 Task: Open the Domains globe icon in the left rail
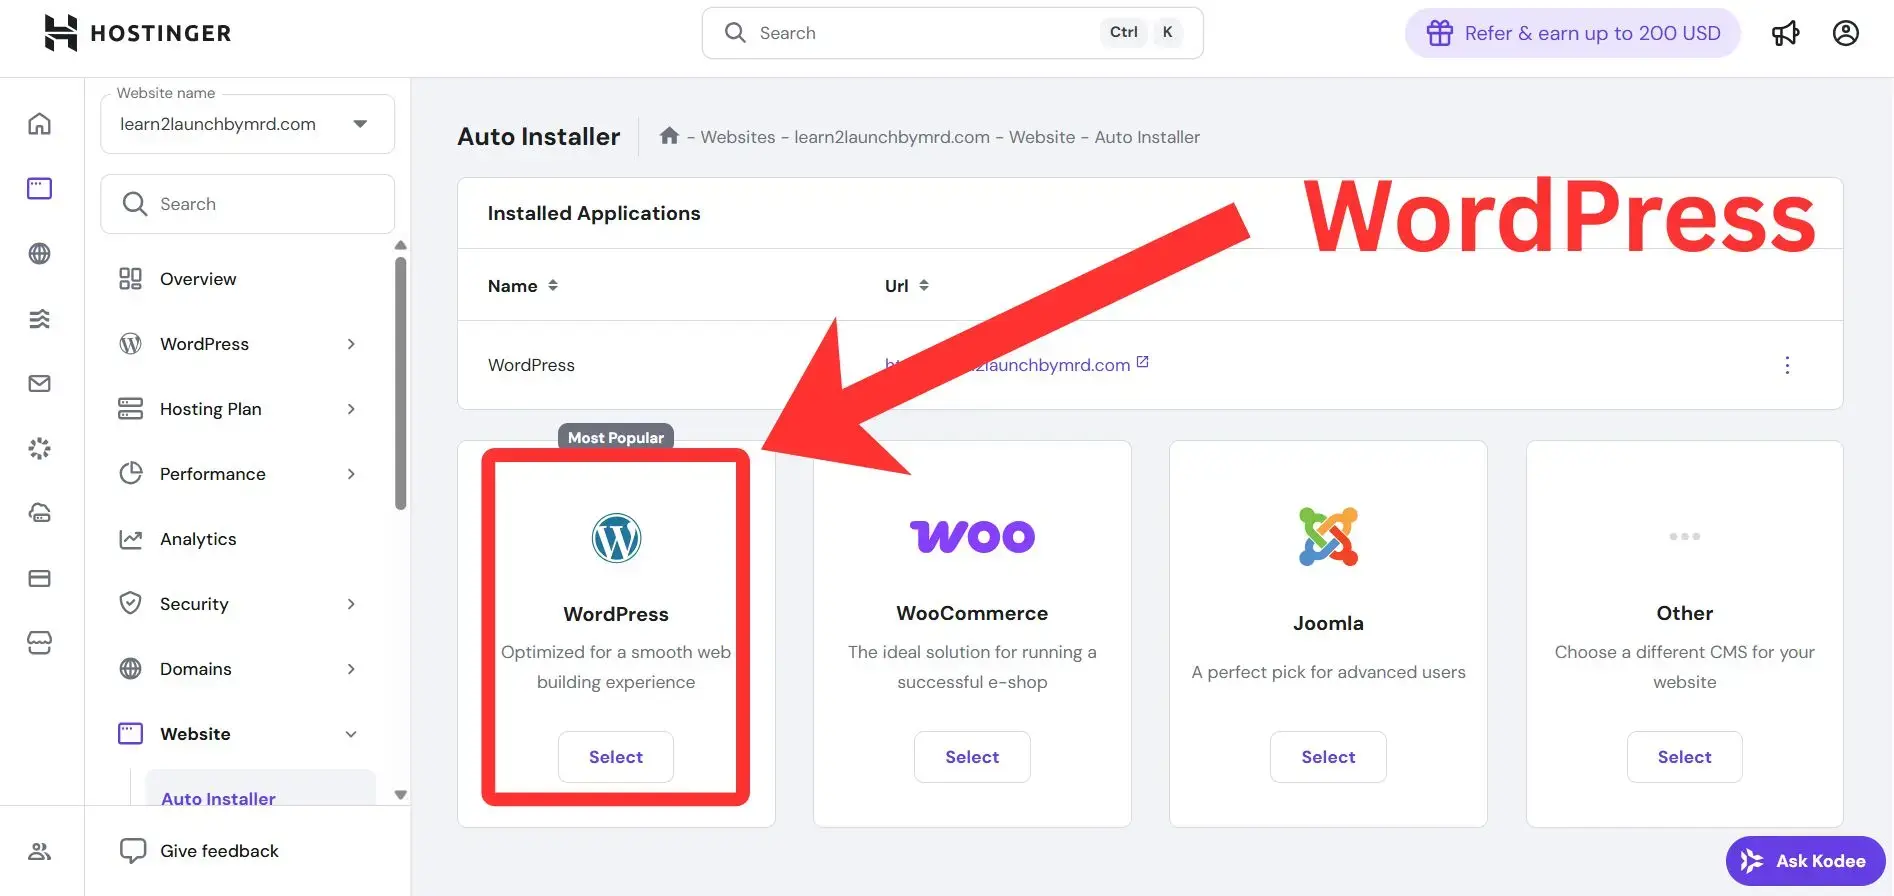[40, 253]
